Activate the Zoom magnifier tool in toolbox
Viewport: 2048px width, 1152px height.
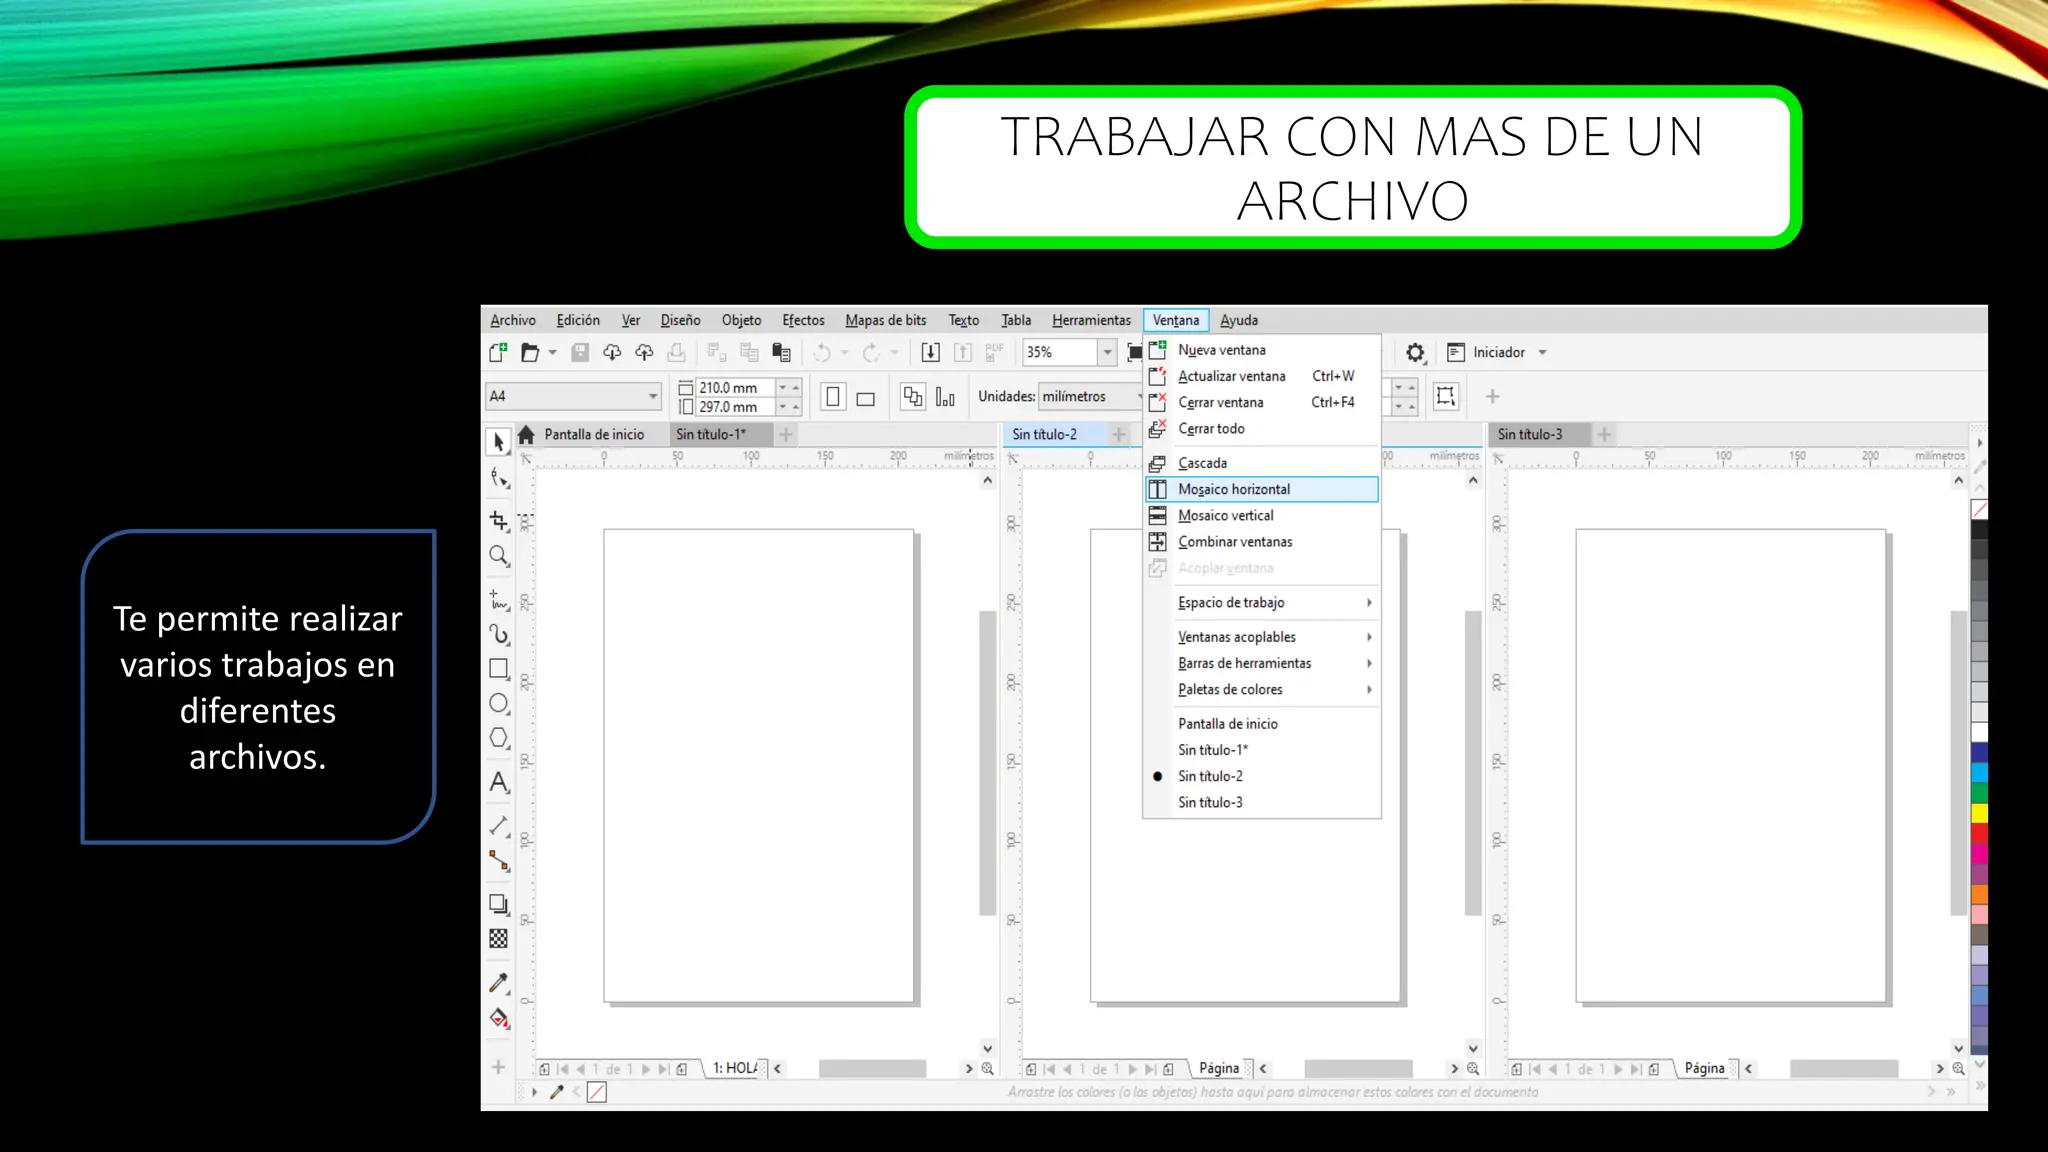click(x=499, y=556)
